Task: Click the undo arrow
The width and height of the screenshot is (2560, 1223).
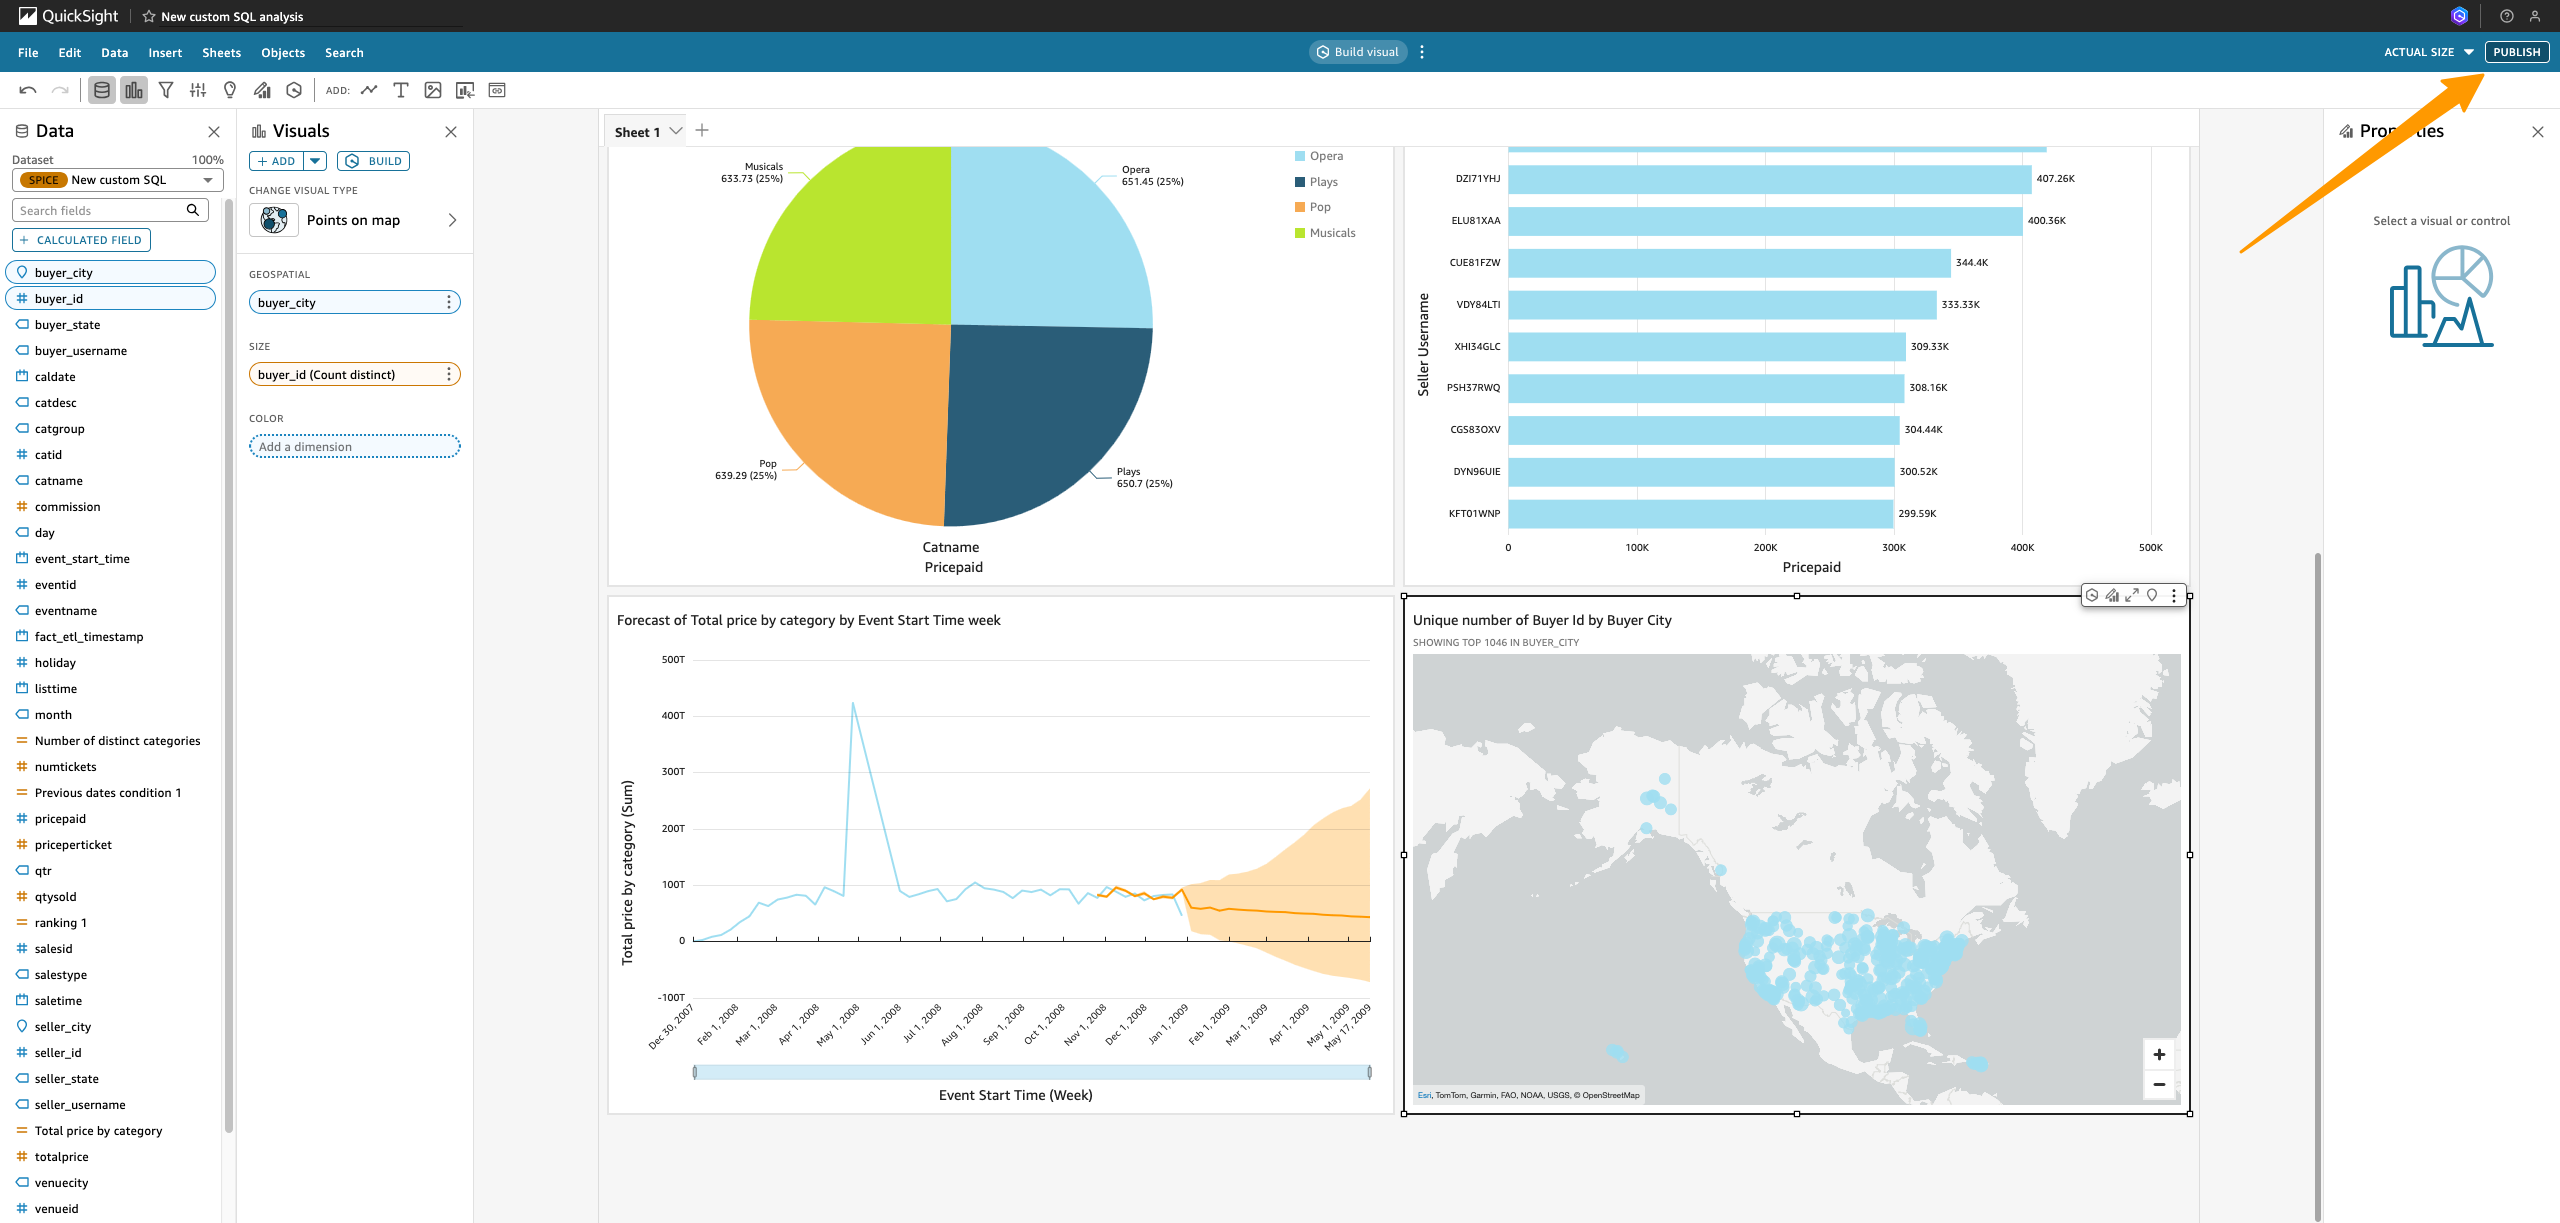Action: (x=28, y=90)
